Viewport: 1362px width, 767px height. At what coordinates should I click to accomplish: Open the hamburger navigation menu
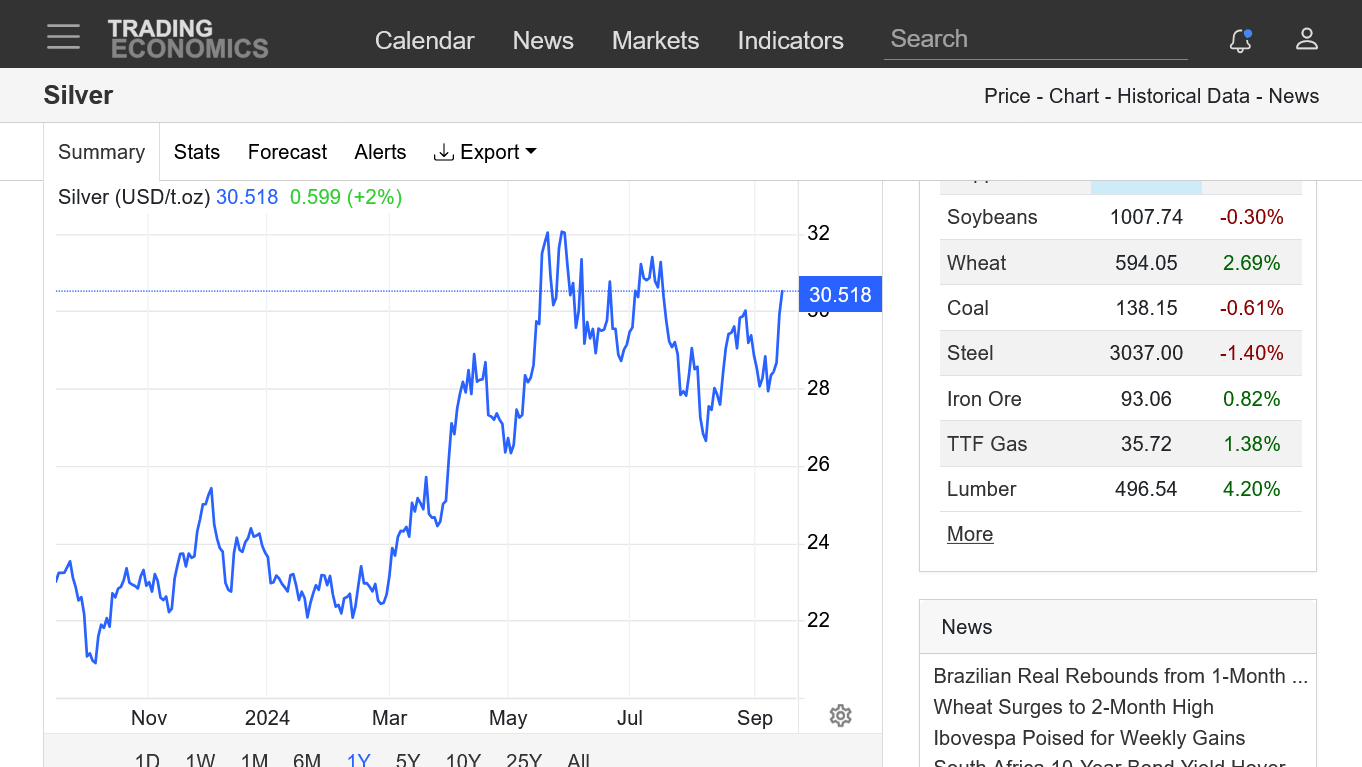pyautogui.click(x=63, y=38)
